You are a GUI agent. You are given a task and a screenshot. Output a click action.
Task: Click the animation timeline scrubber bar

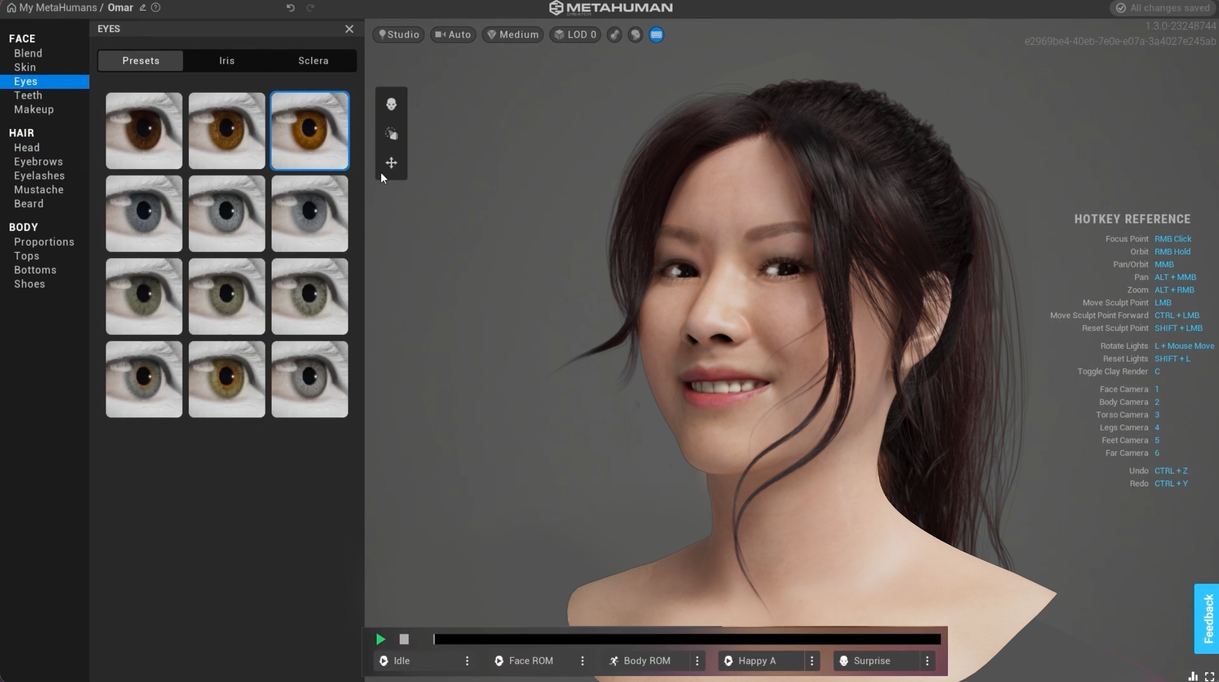687,639
